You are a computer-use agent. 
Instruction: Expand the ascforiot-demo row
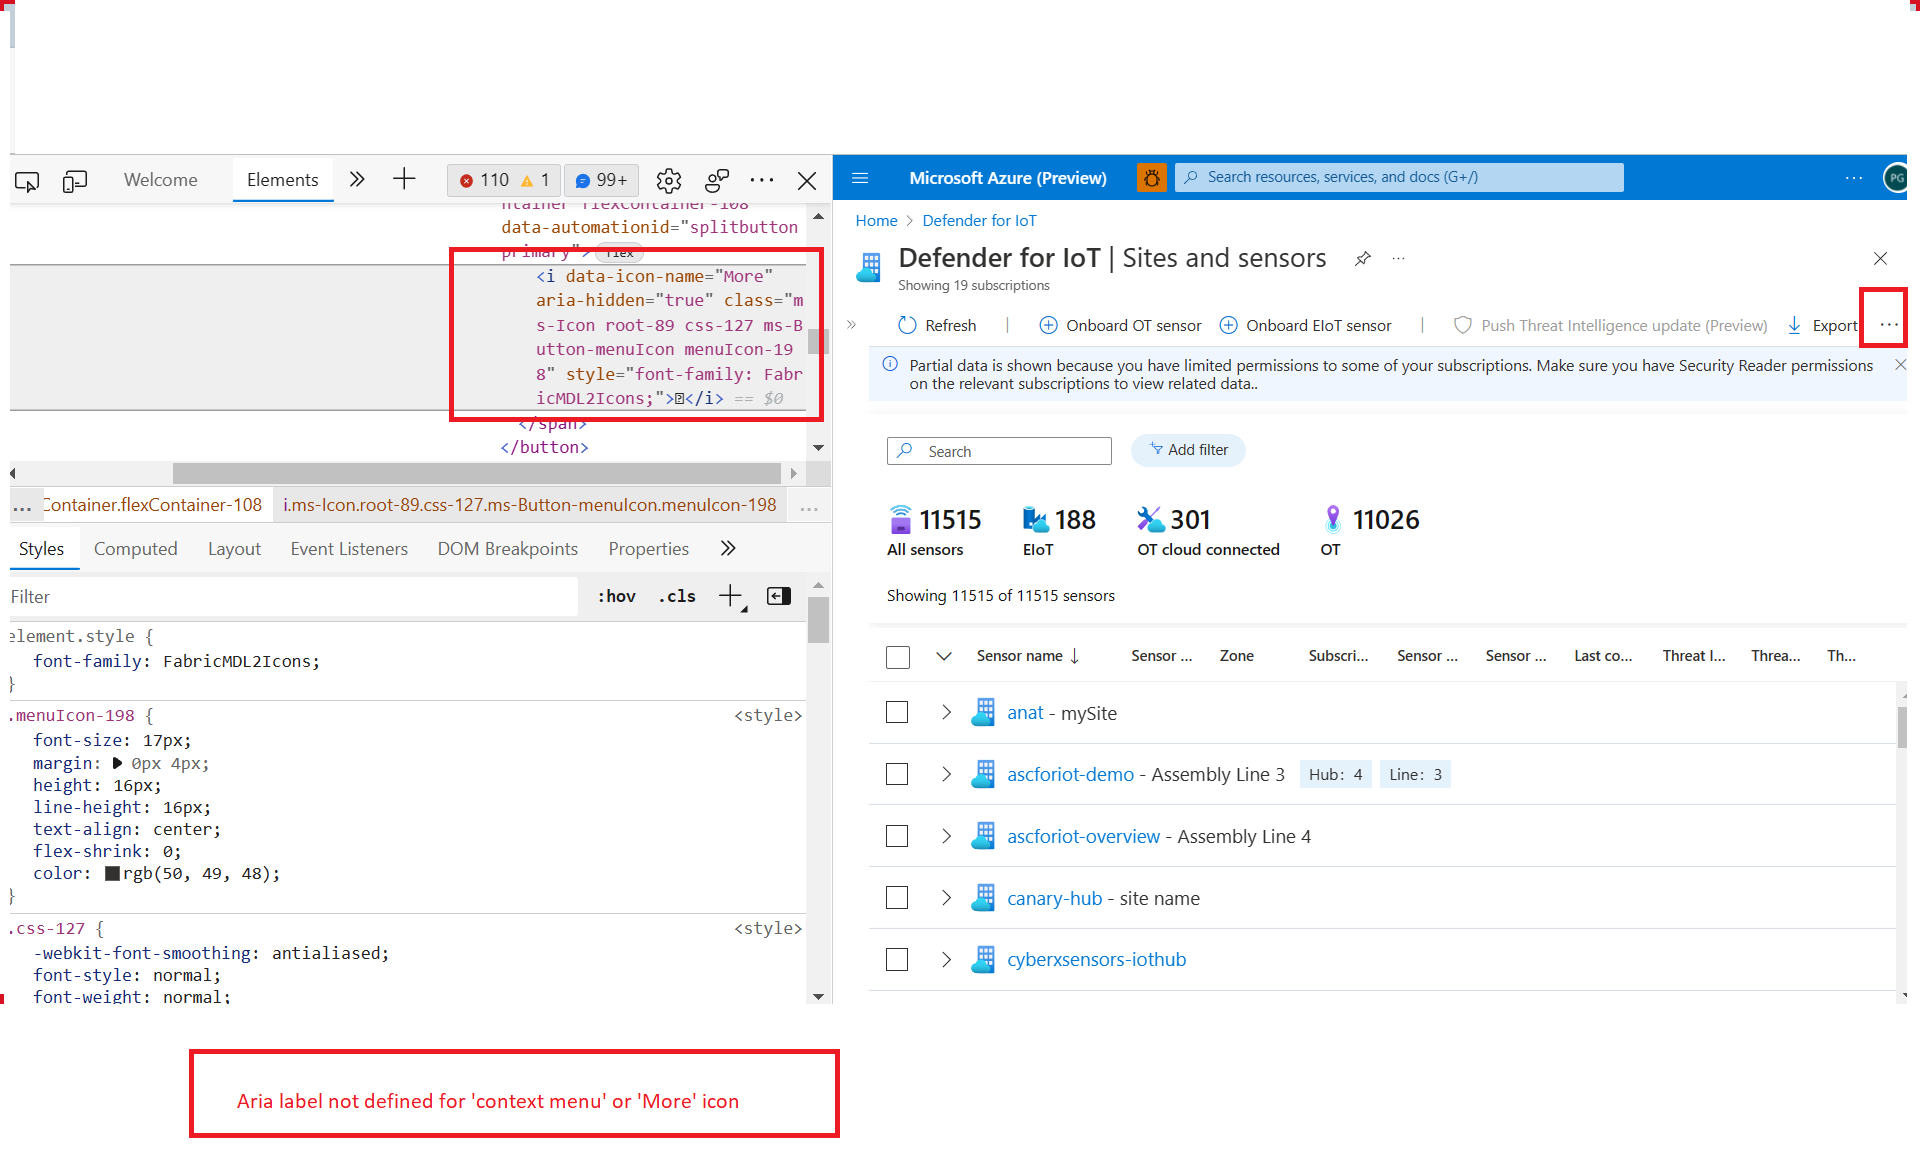click(946, 775)
